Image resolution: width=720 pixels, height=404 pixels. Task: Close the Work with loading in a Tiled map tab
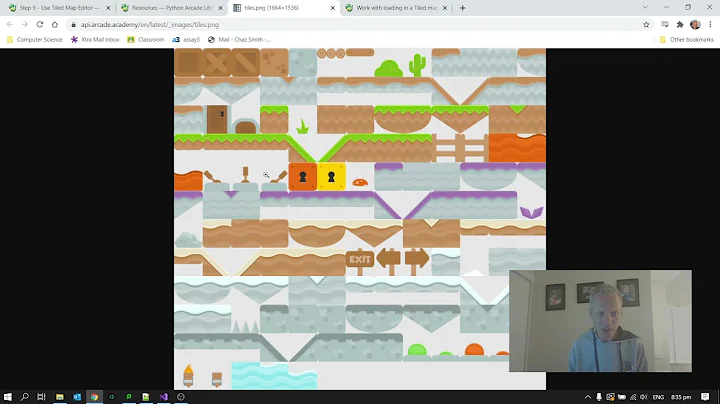(x=444, y=8)
